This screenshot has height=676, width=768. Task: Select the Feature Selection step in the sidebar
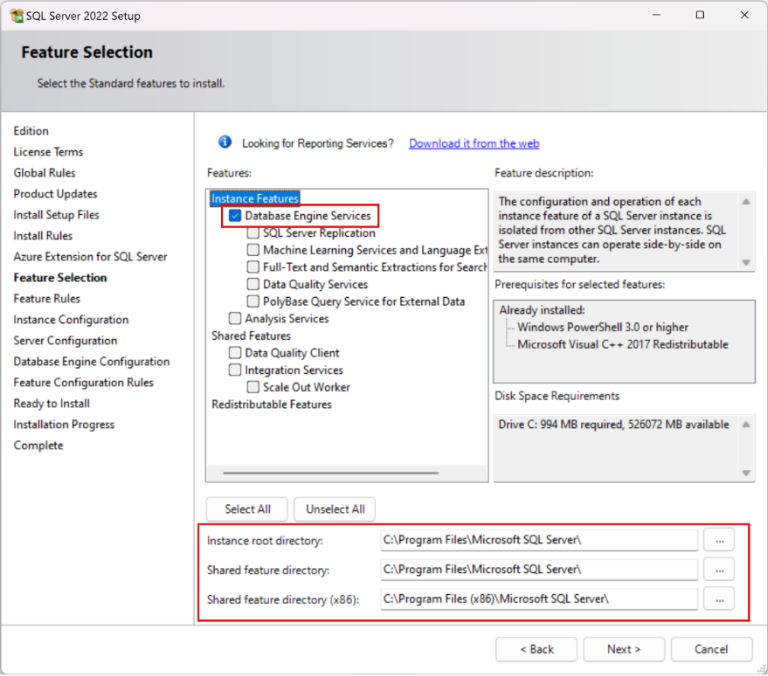coord(60,278)
